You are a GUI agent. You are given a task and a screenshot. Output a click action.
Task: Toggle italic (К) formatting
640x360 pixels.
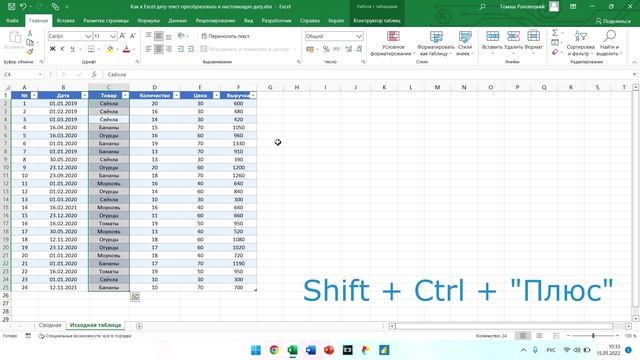point(62,49)
